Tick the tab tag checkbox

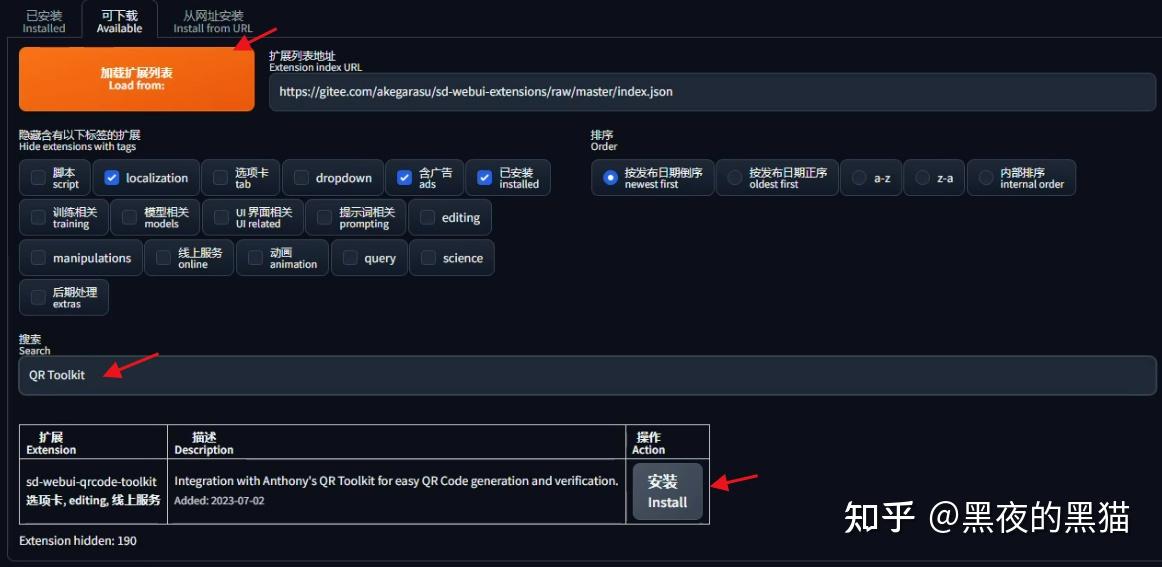click(x=220, y=178)
